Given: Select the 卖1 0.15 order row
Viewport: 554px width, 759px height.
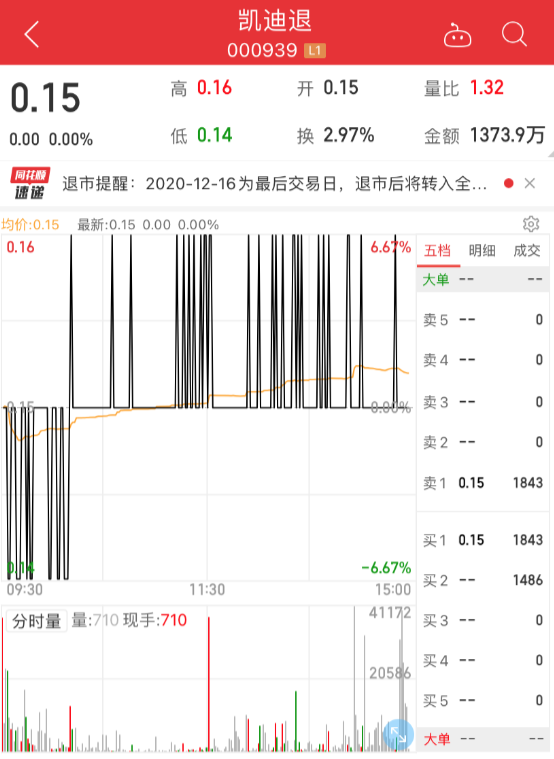Looking at the screenshot, I should pos(483,483).
